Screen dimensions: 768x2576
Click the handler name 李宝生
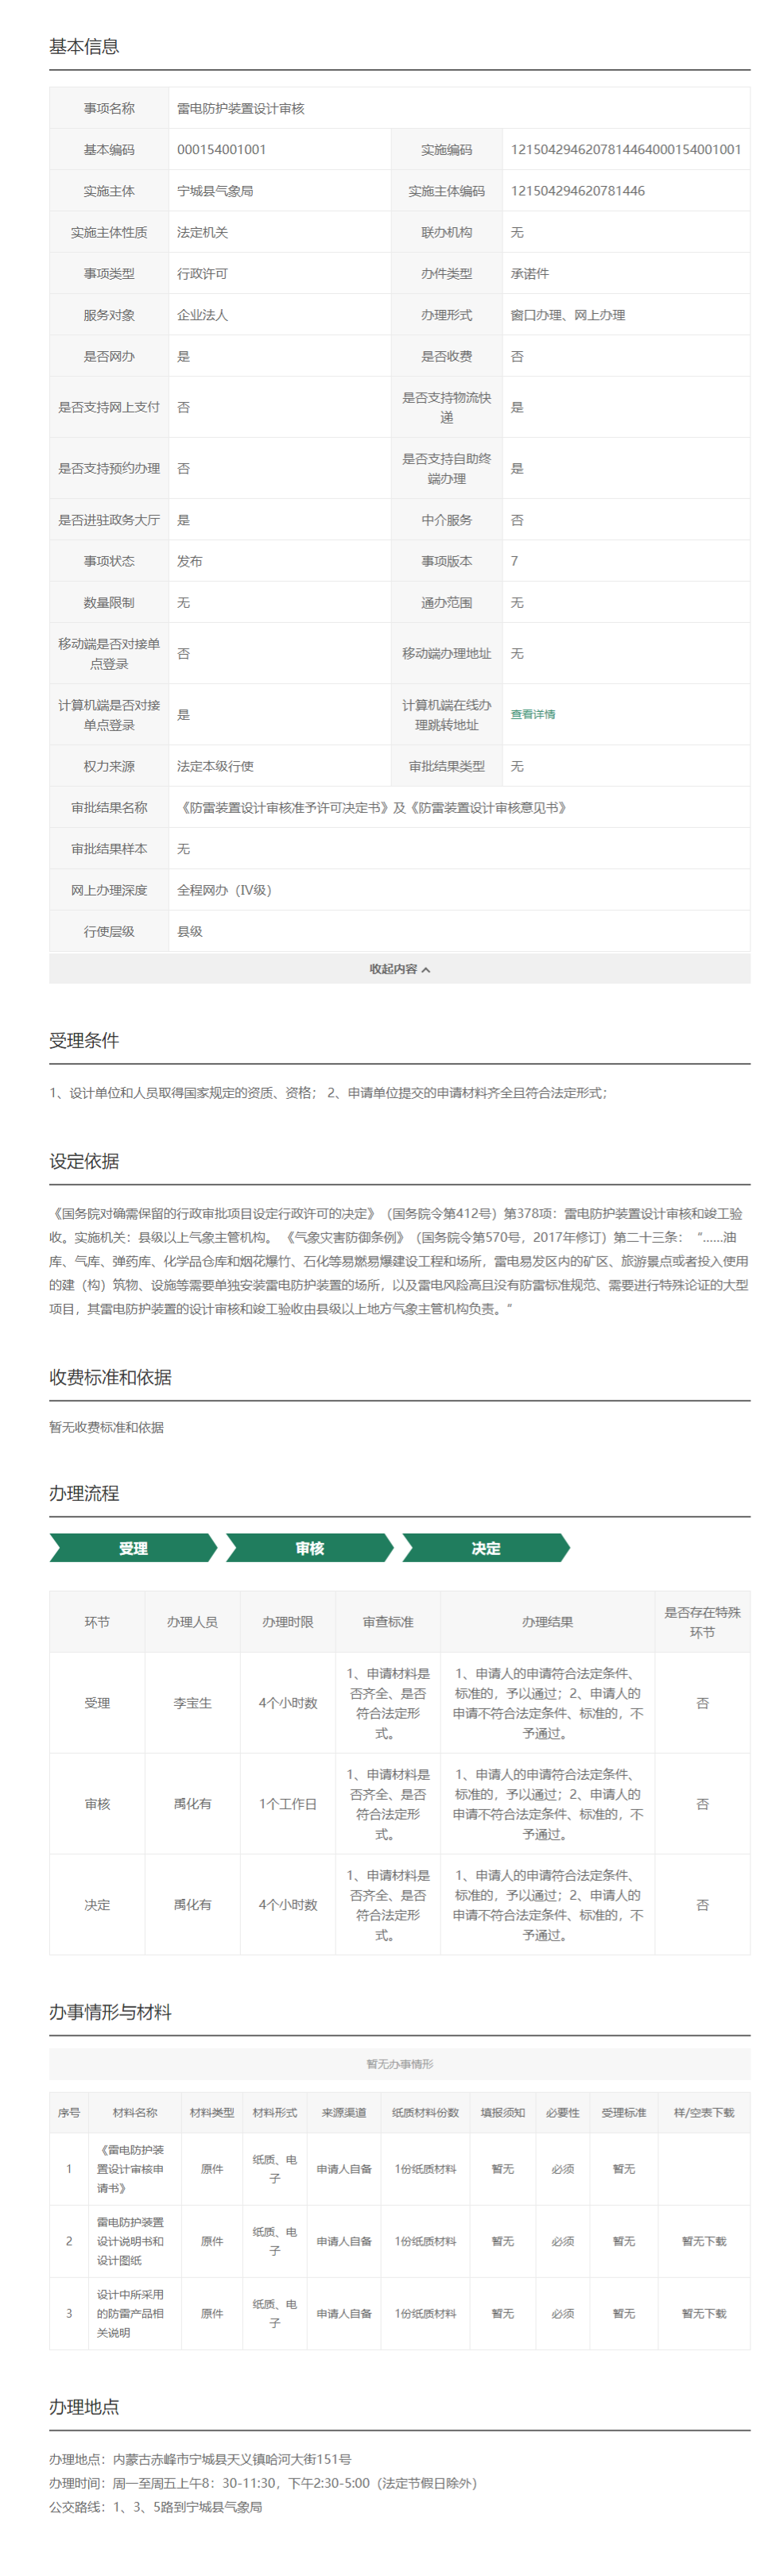point(192,1703)
